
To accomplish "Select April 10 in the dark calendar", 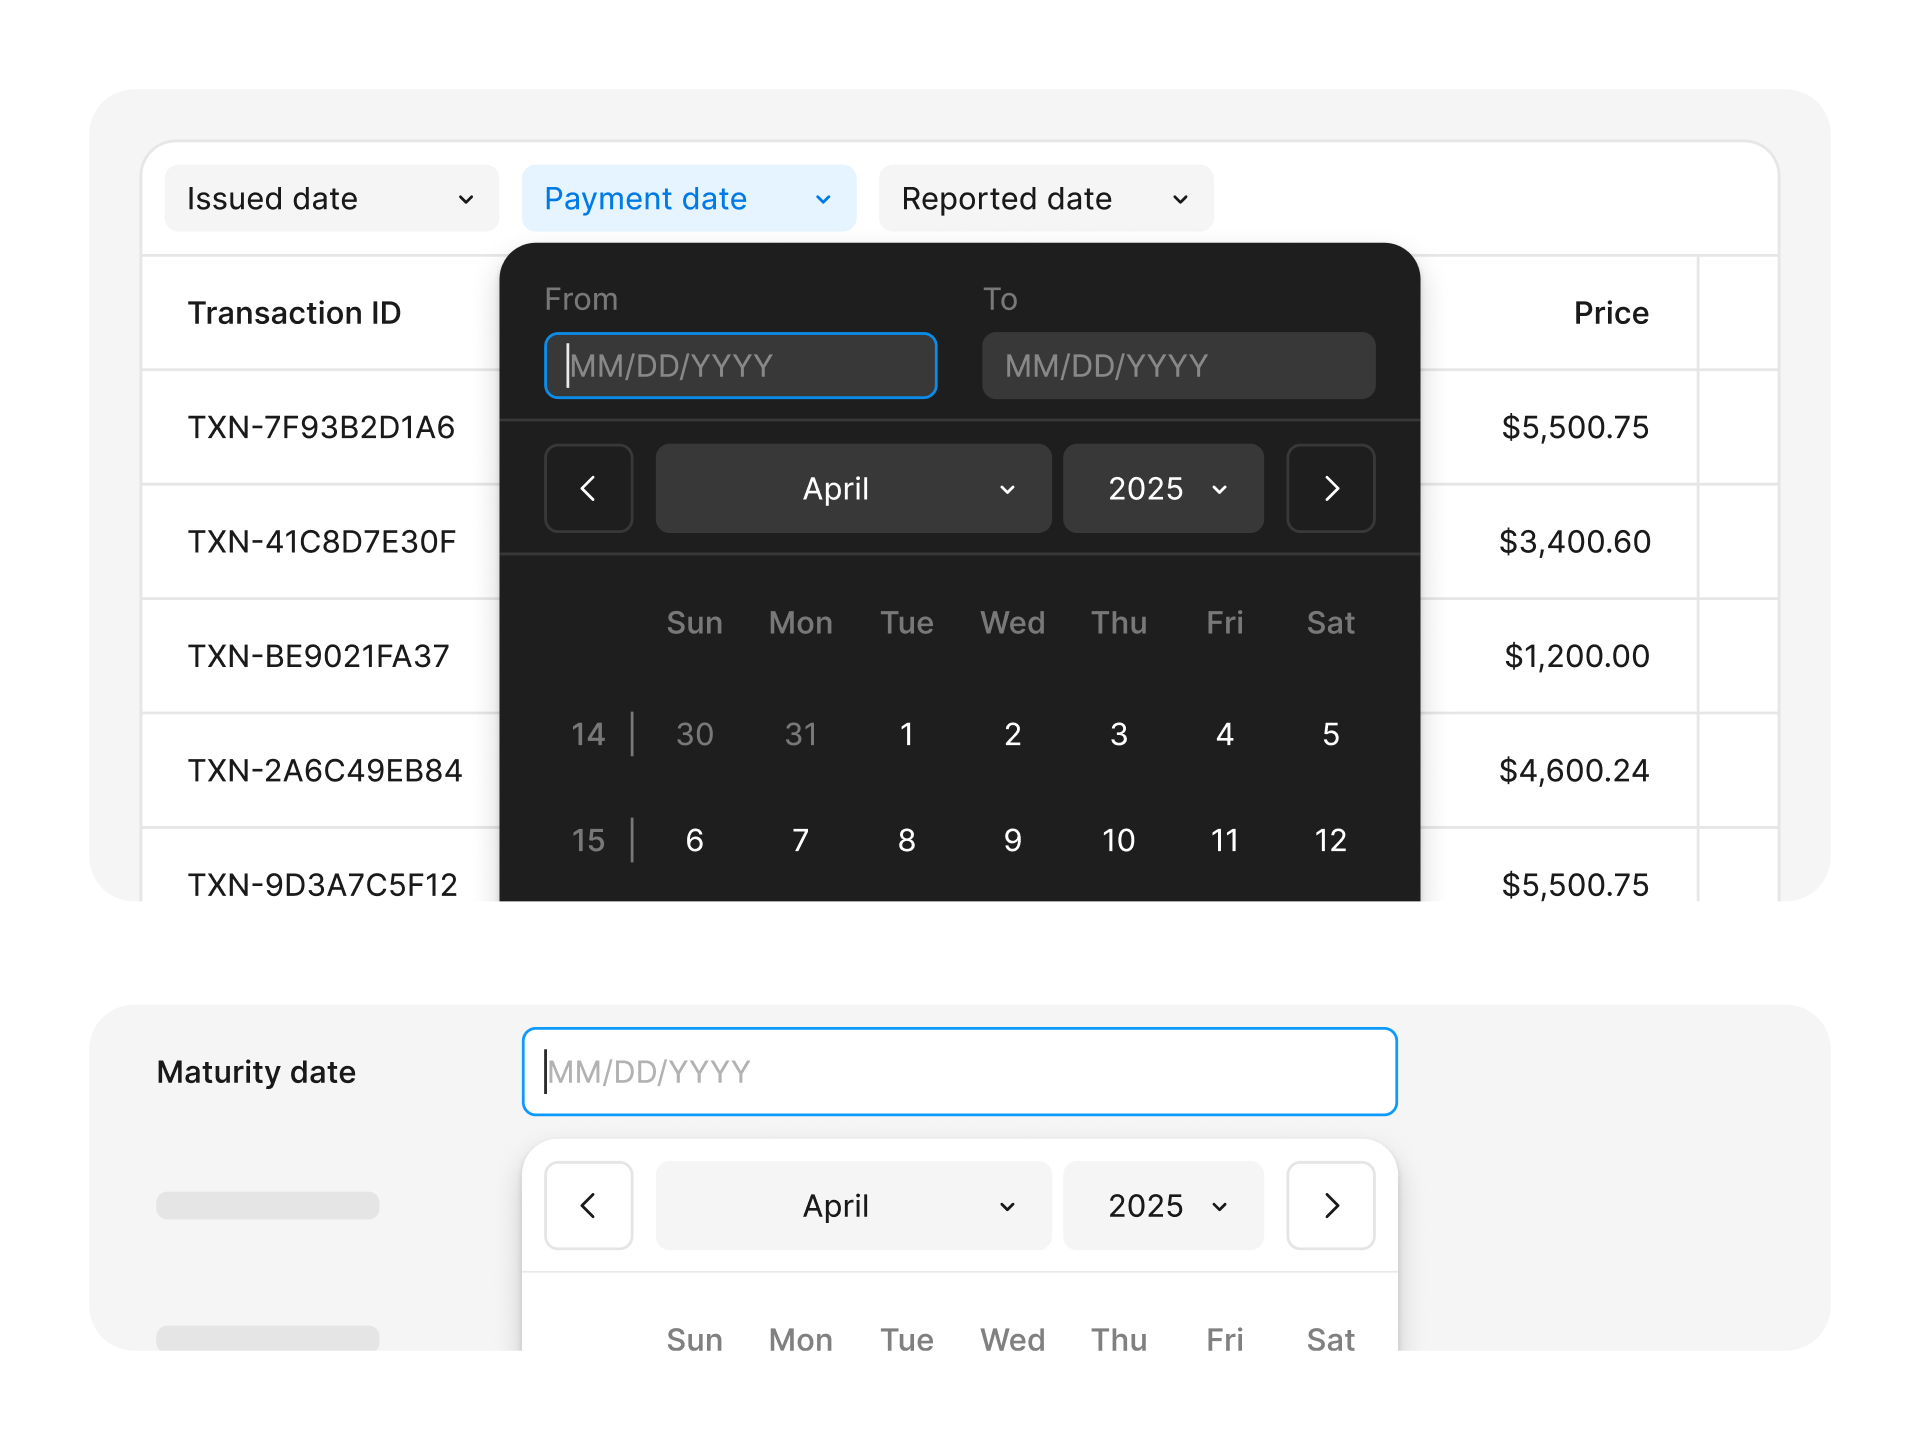I will [x=1118, y=840].
